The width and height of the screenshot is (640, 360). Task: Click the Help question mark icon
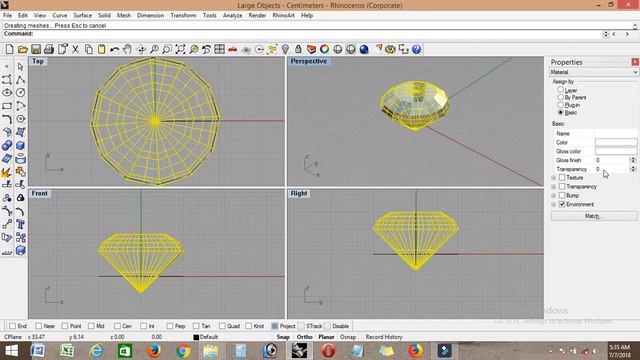(416, 49)
